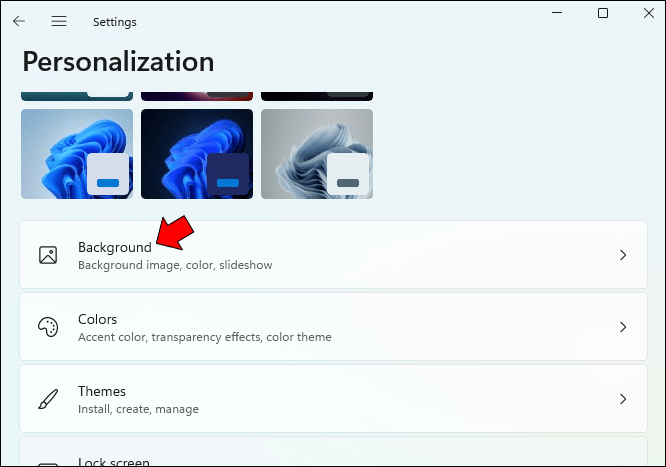Select the dark blue bloom theme thumbnail
The width and height of the screenshot is (666, 467).
pyautogui.click(x=197, y=154)
